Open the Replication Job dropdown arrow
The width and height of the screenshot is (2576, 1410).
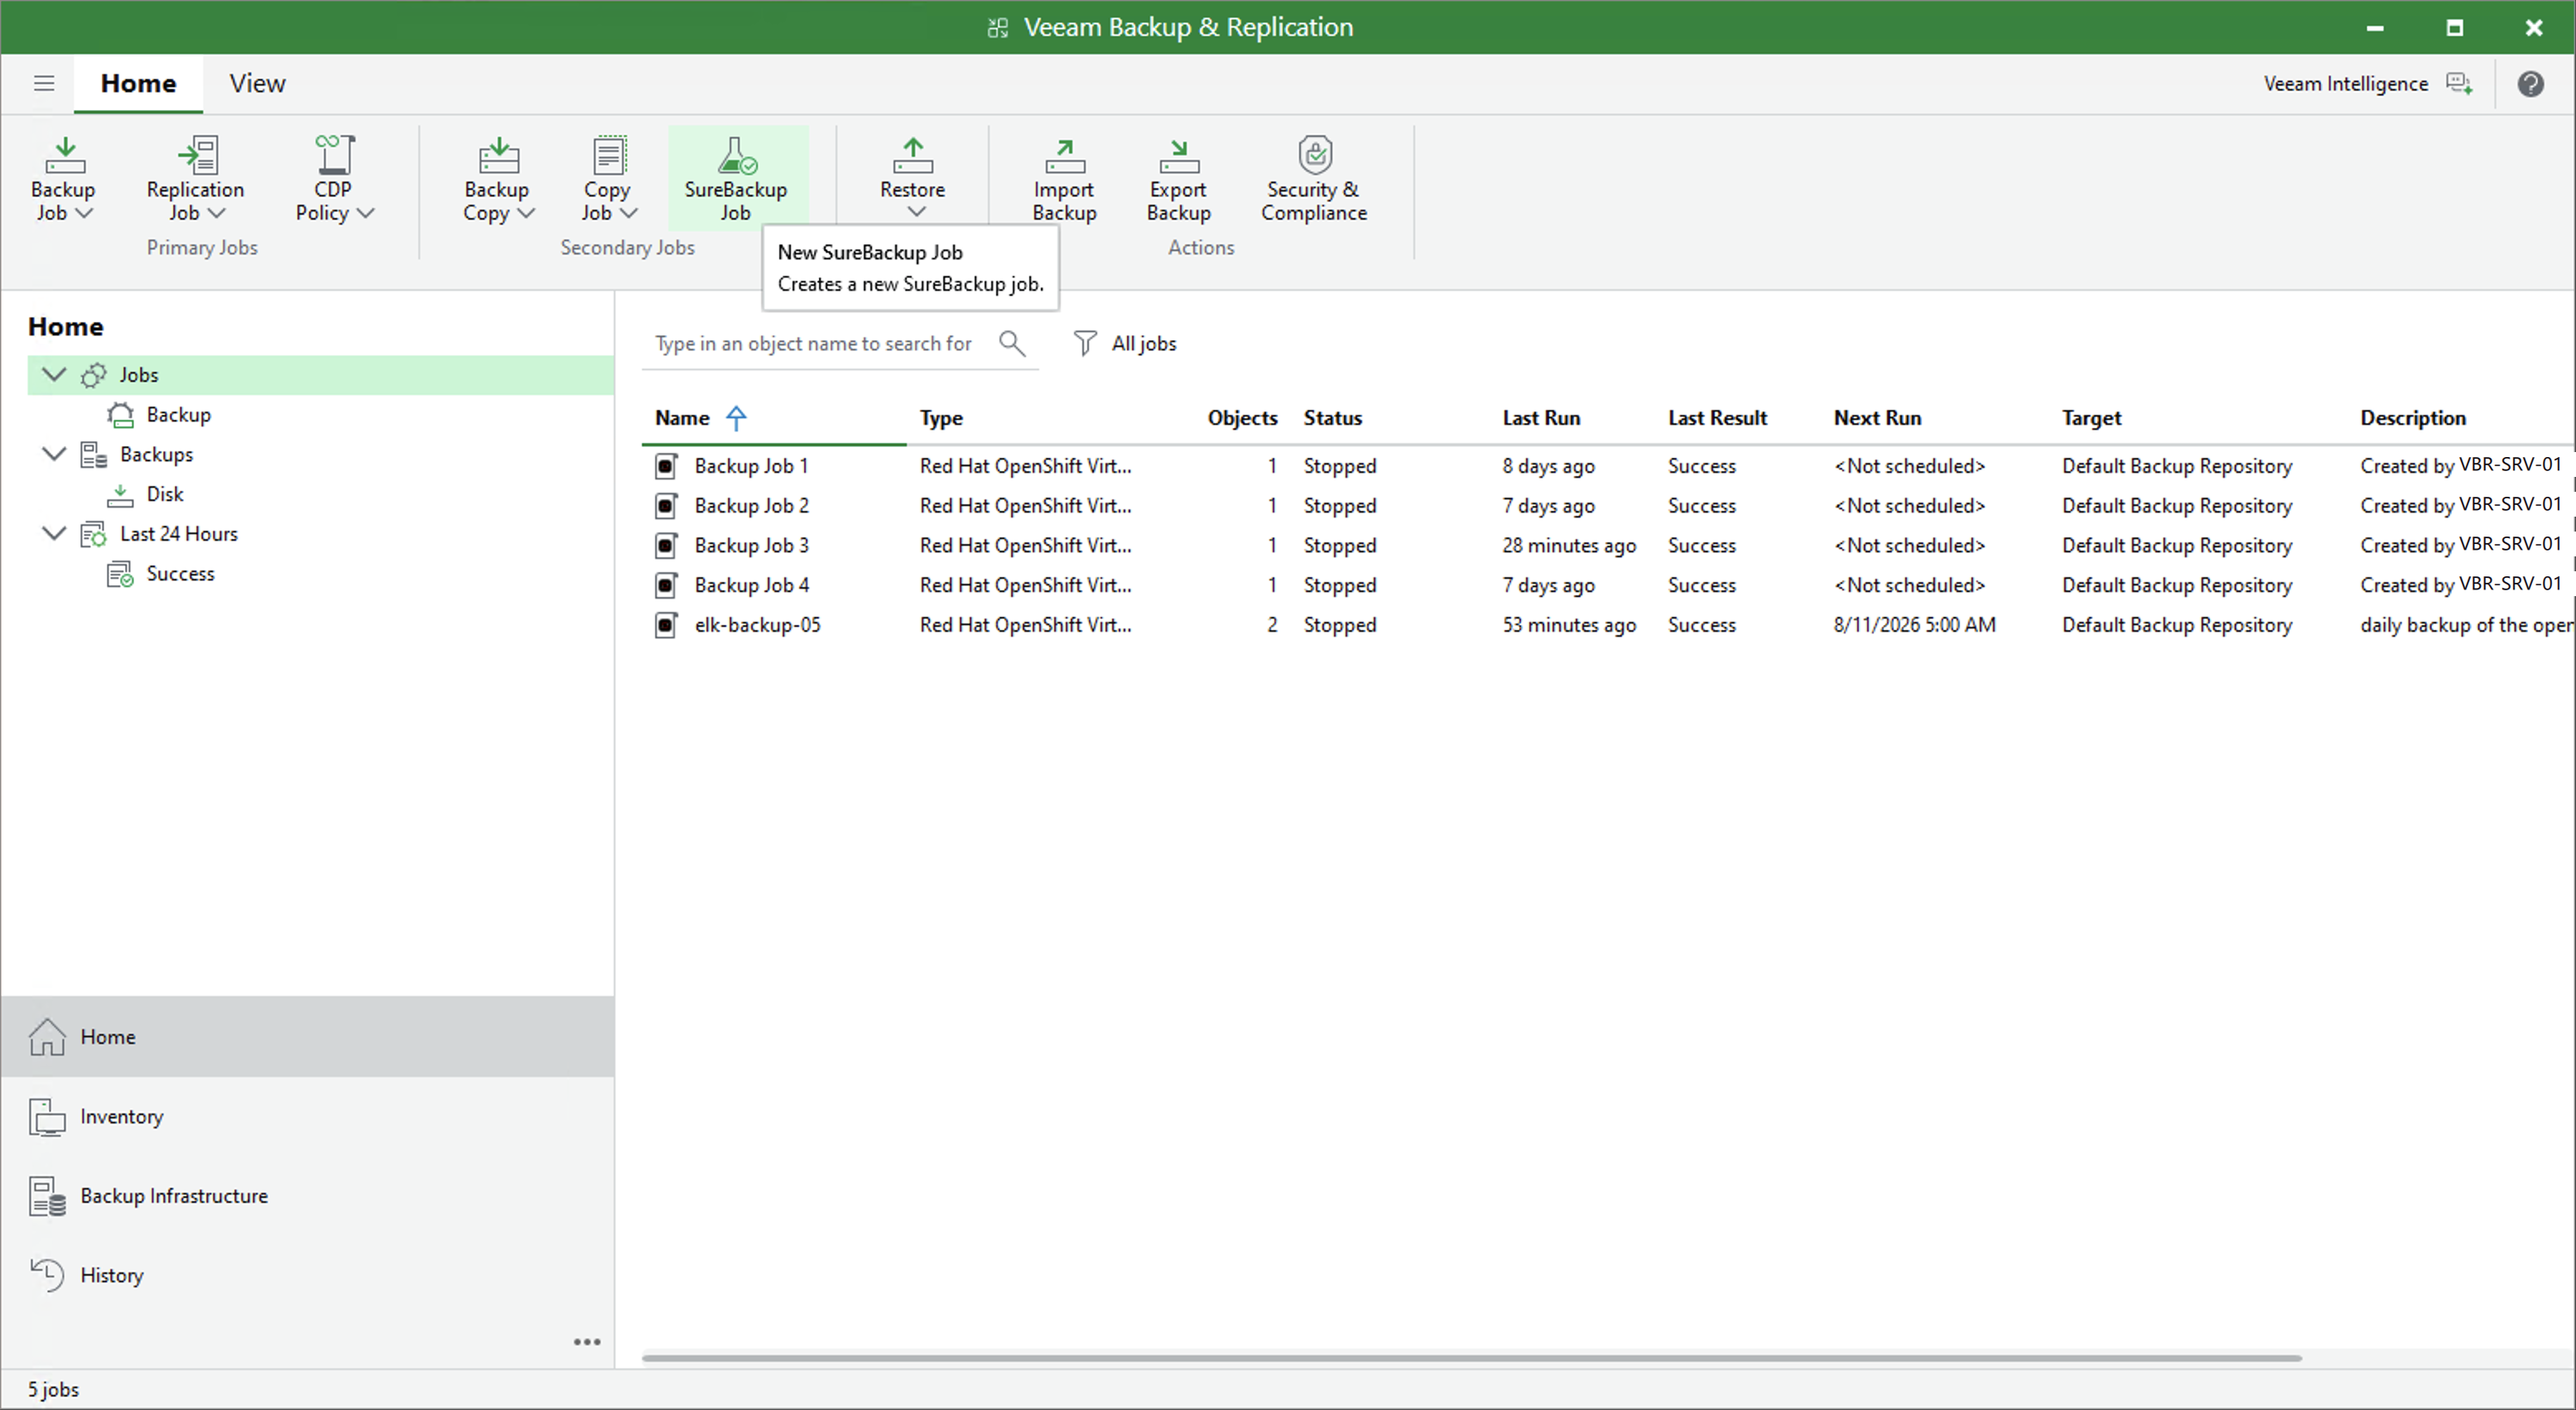pyautogui.click(x=217, y=214)
